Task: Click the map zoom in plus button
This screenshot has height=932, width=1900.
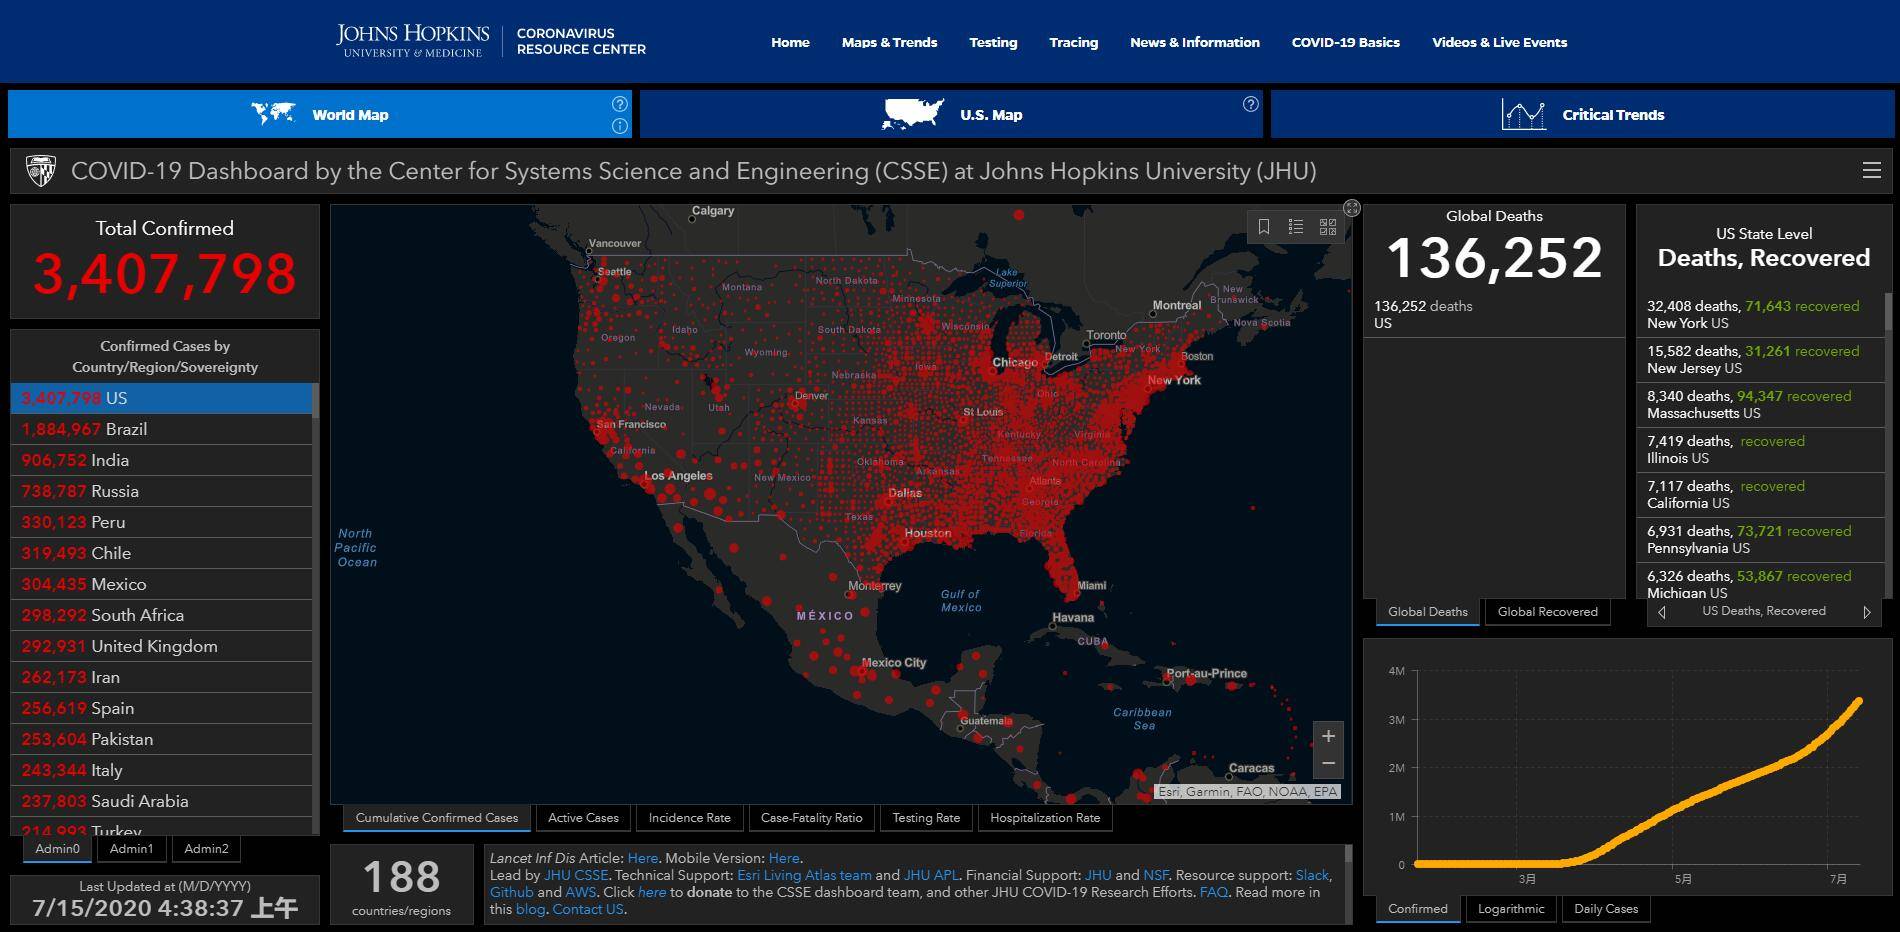Action: pos(1328,736)
